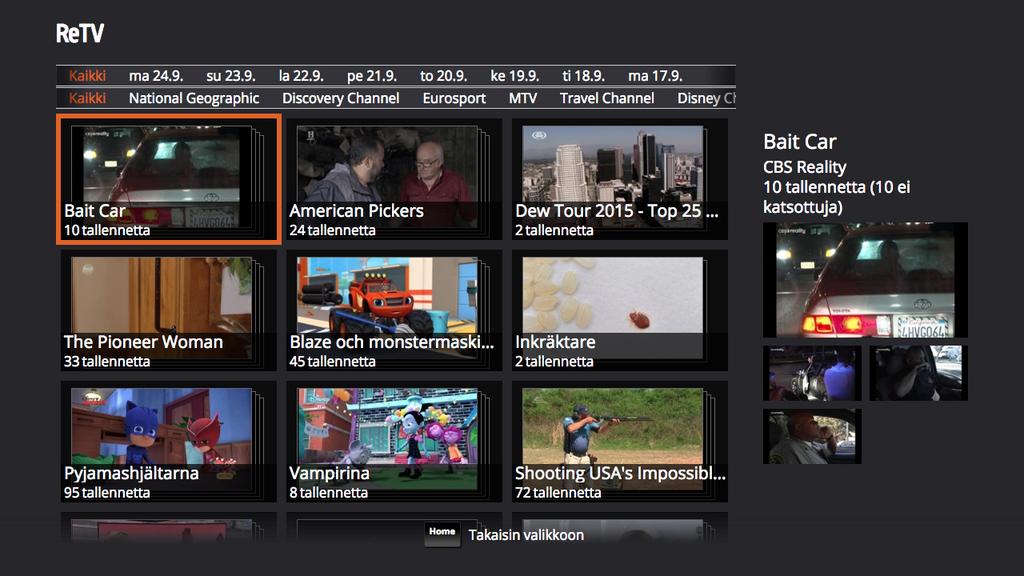Filter by Discovery Channel

click(340, 98)
